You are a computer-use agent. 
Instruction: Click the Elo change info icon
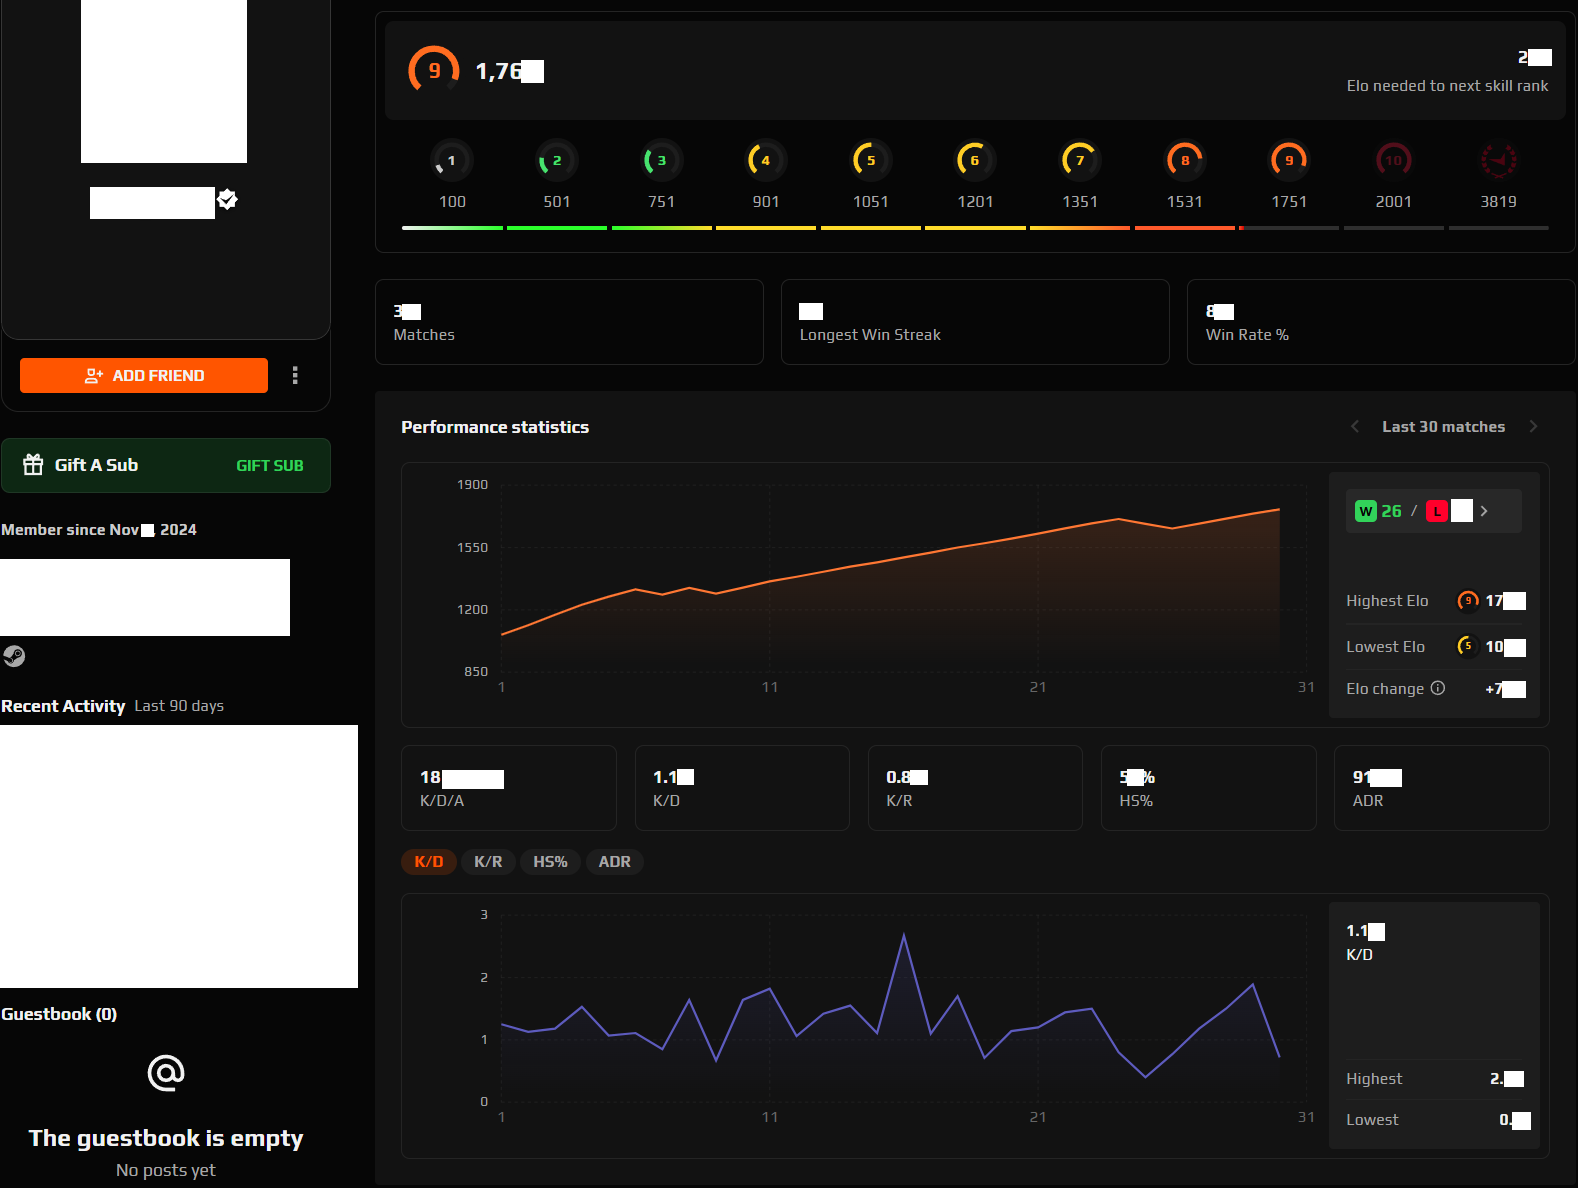point(1438,688)
